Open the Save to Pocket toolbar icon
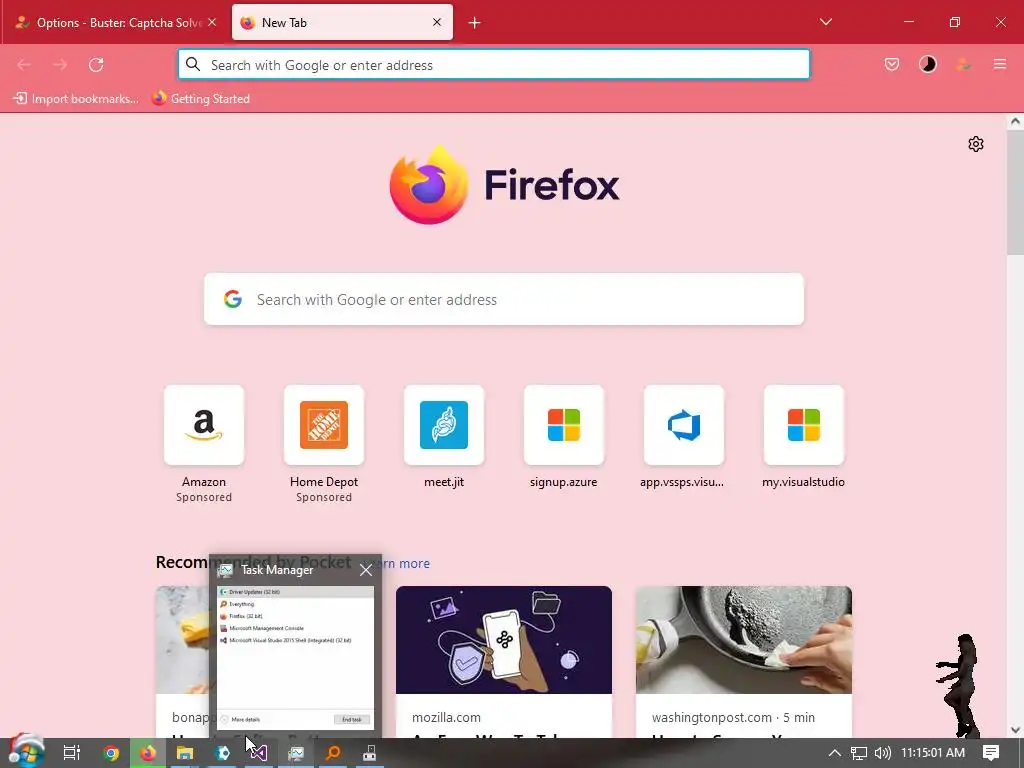 892,64
